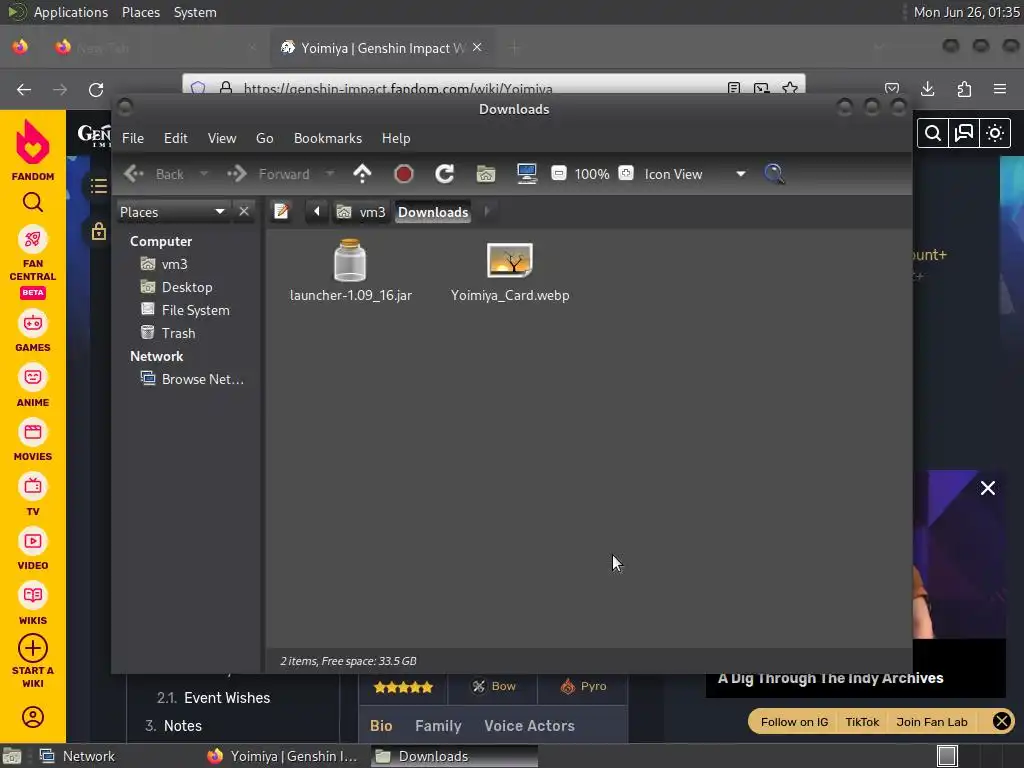Screen dimensions: 1024x768
Task: Click Fandom sidebar search icon
Action: tap(33, 202)
